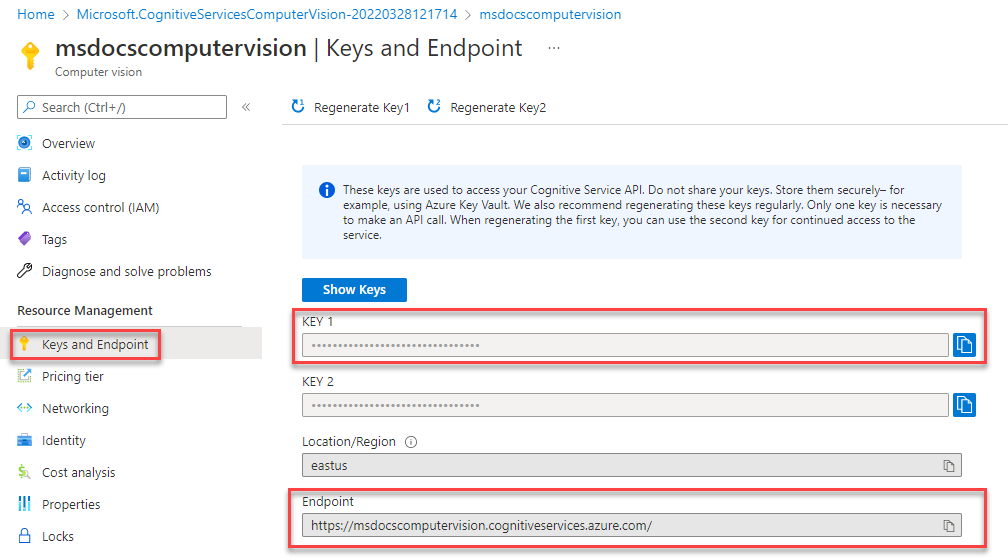Open the Tags section
Screen dimensions: 1008x560
[x=54, y=239]
